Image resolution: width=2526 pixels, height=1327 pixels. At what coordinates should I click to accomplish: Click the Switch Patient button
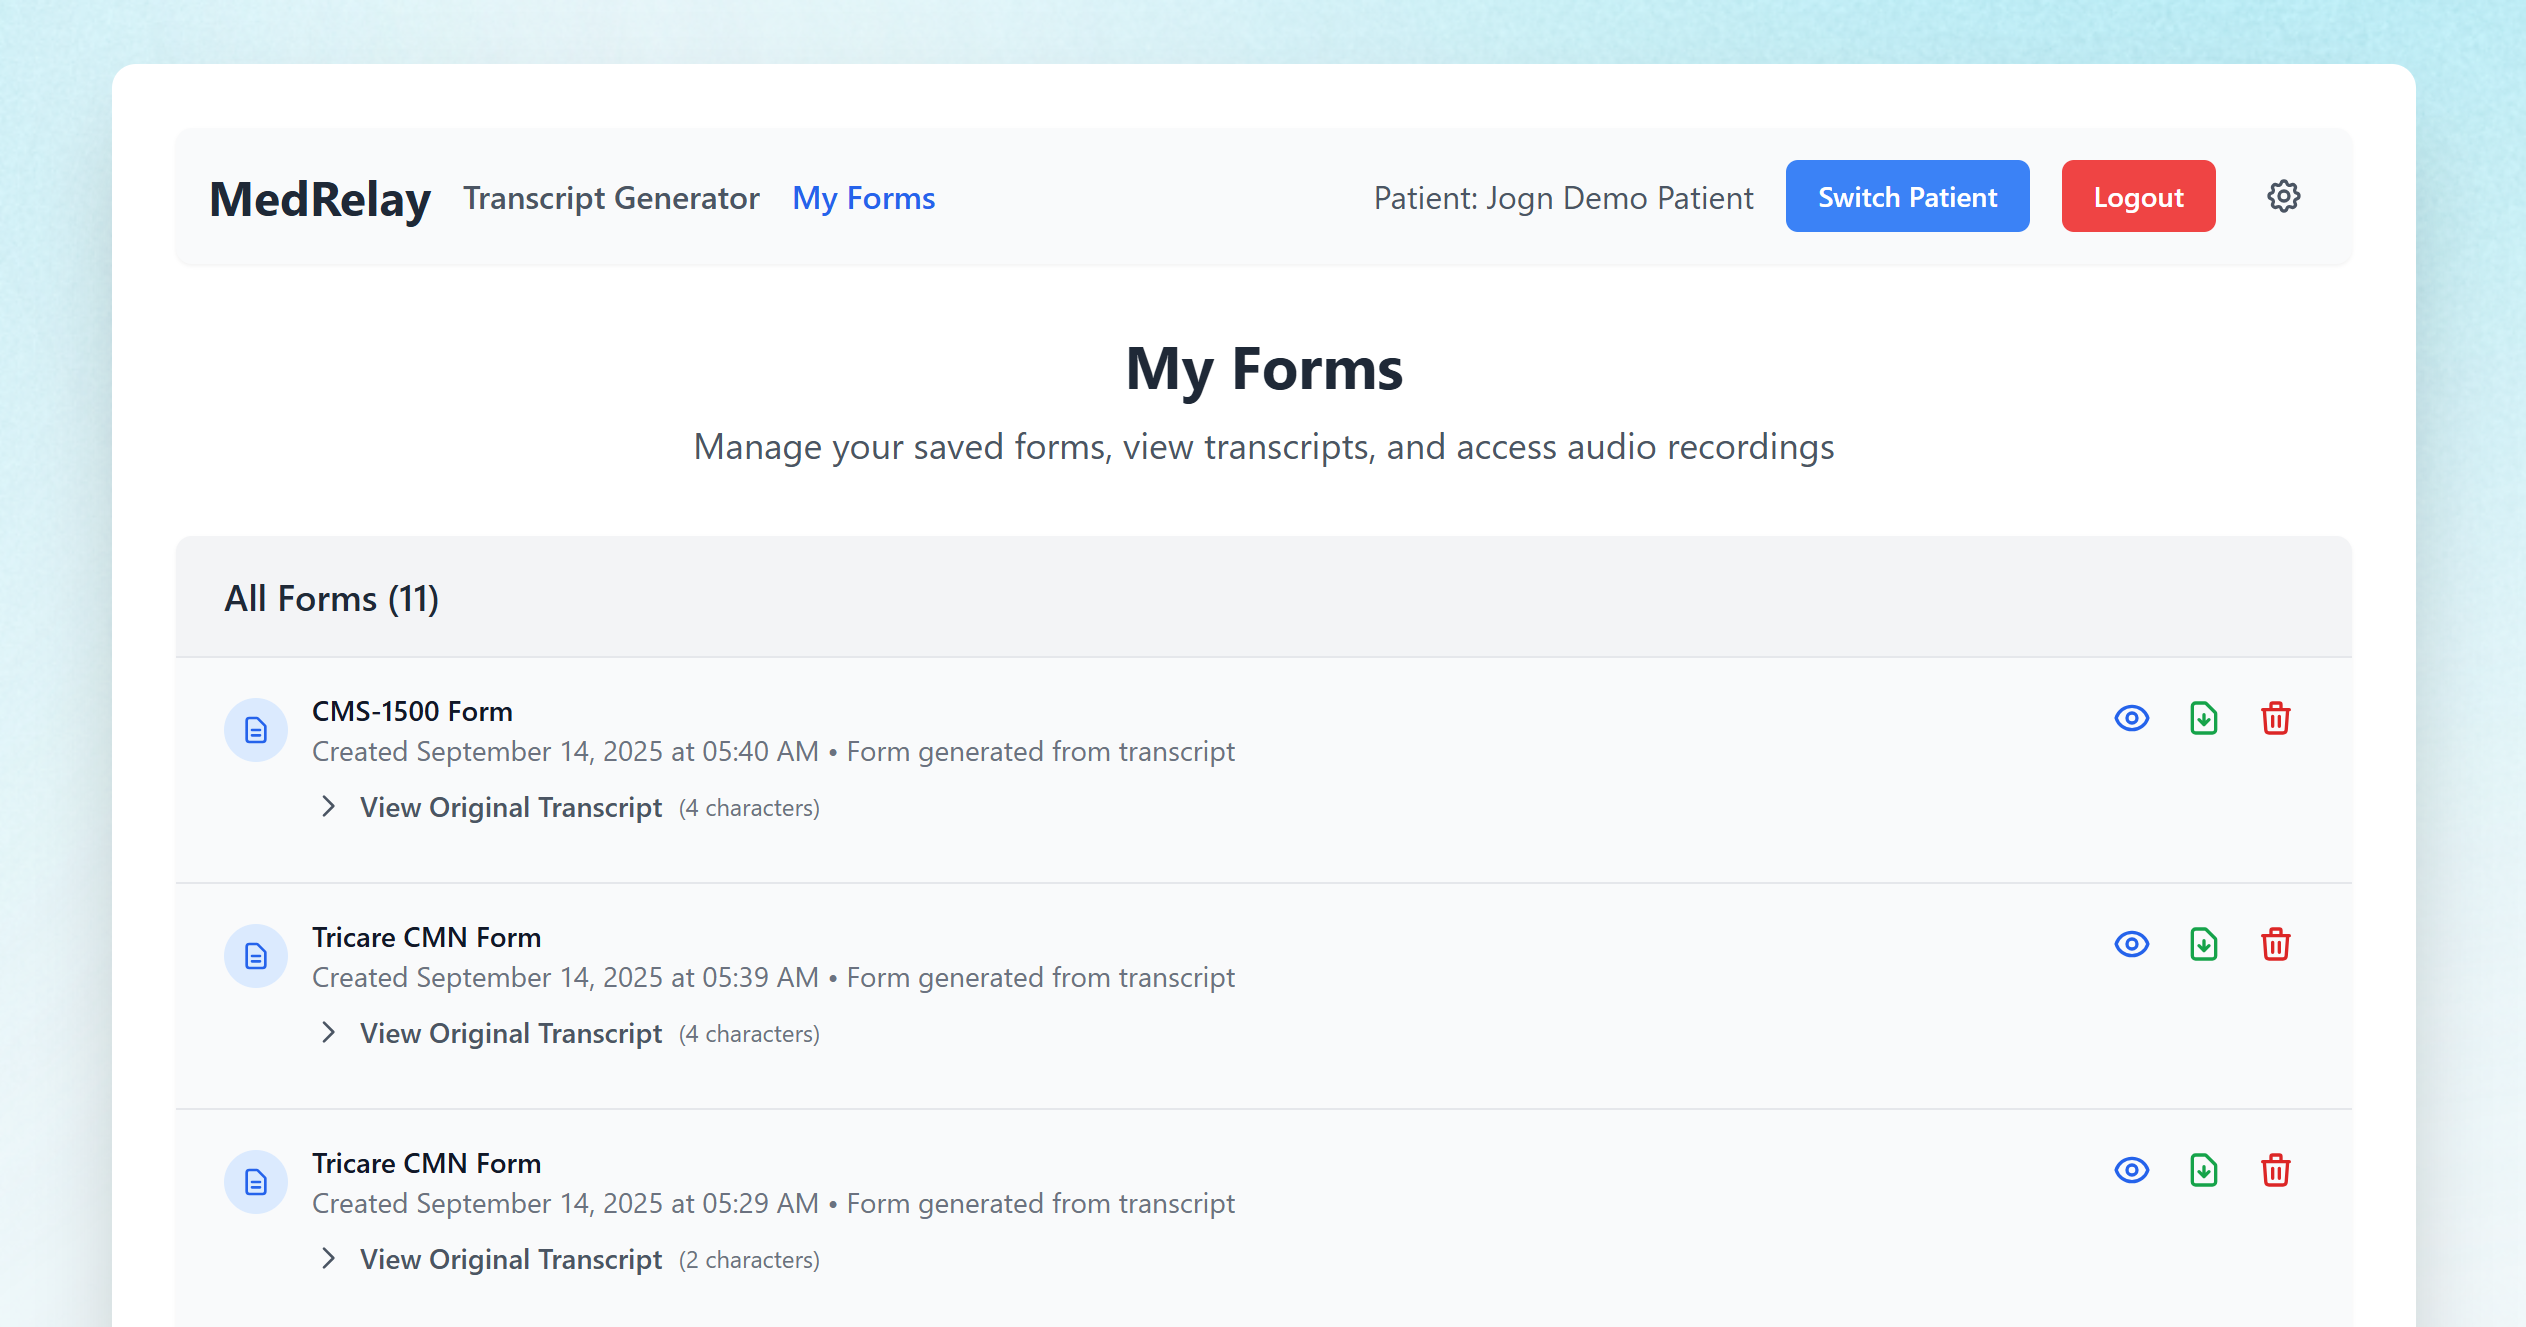1907,196
